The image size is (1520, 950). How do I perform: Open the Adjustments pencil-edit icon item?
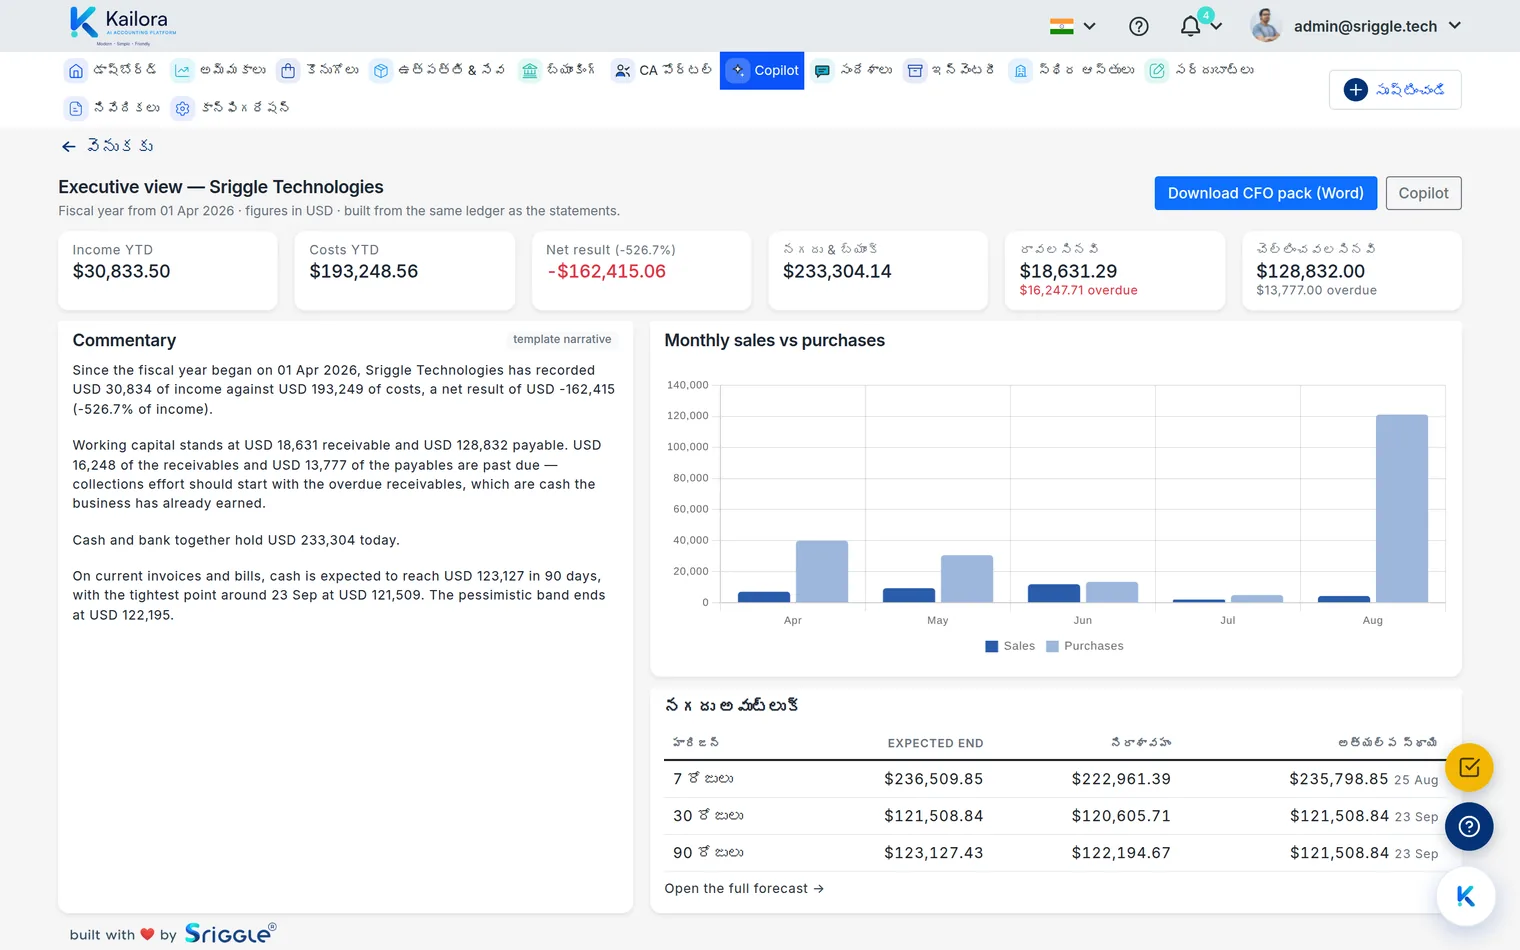[1157, 71]
